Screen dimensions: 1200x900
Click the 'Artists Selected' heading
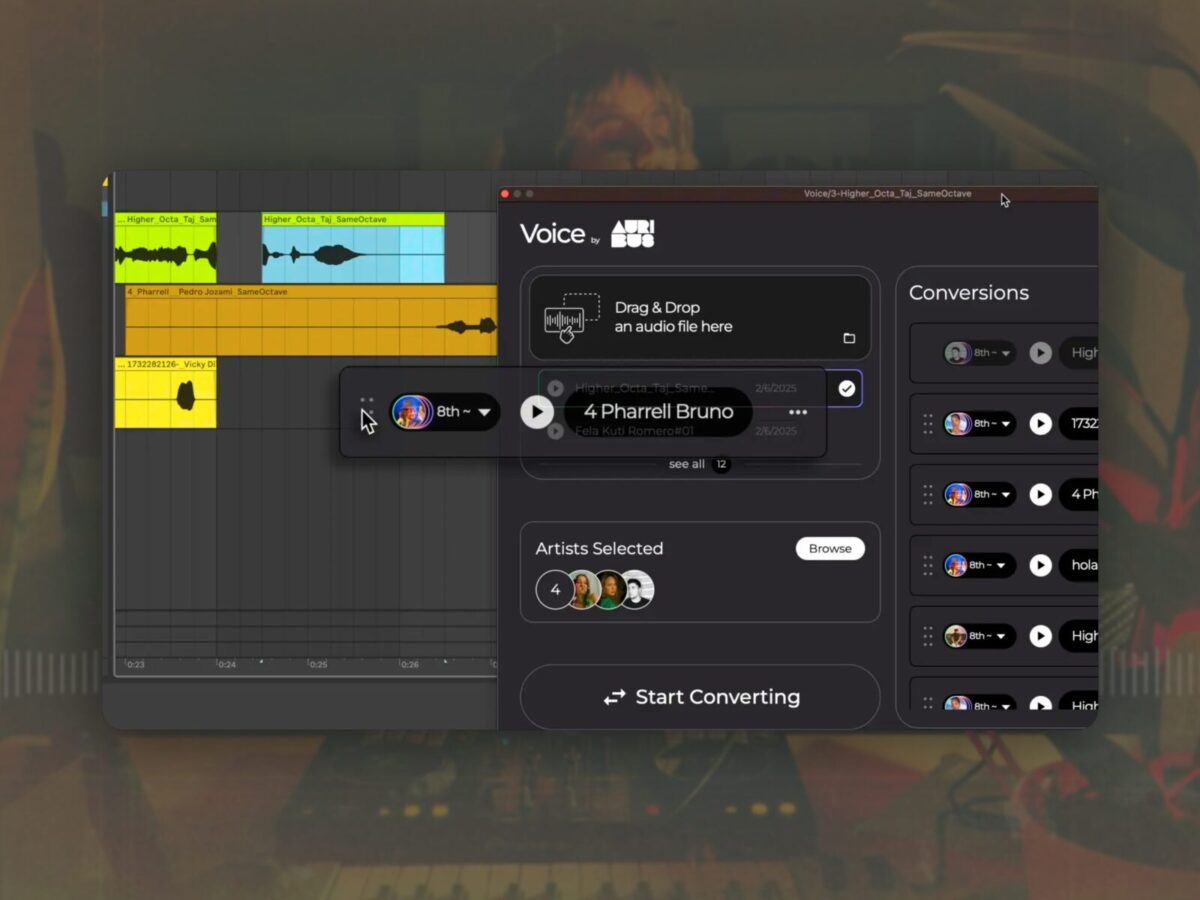coord(599,548)
